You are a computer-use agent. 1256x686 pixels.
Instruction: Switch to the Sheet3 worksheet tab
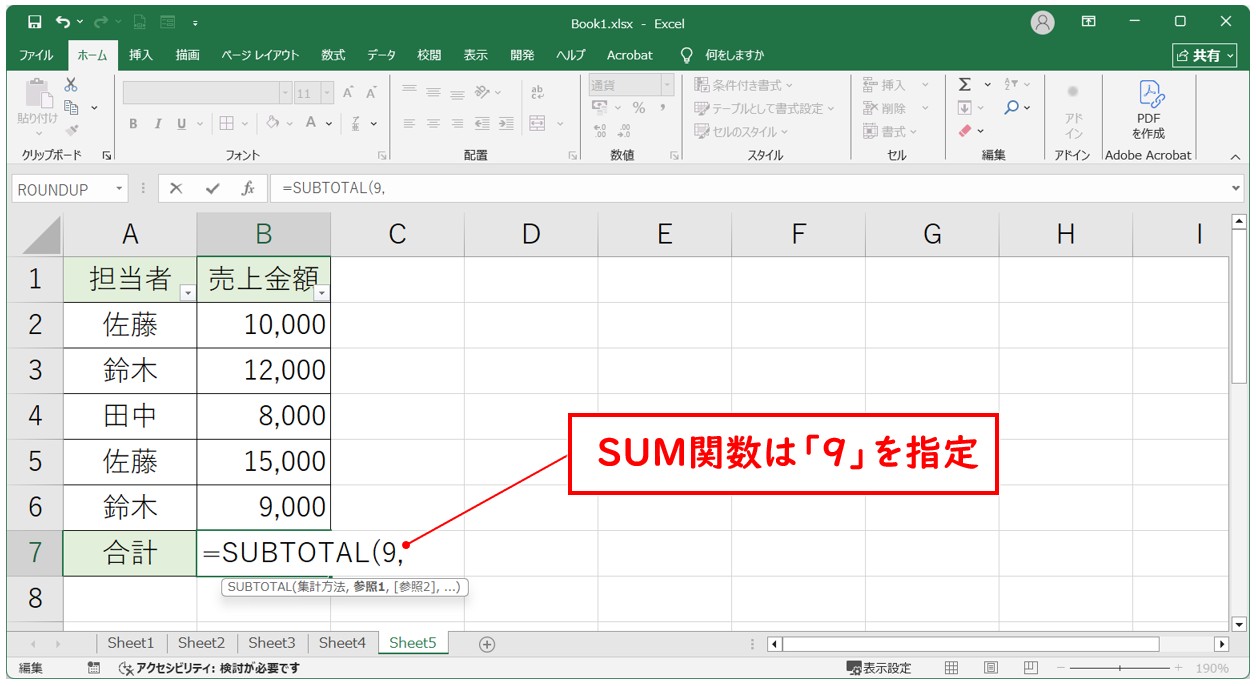pos(271,643)
